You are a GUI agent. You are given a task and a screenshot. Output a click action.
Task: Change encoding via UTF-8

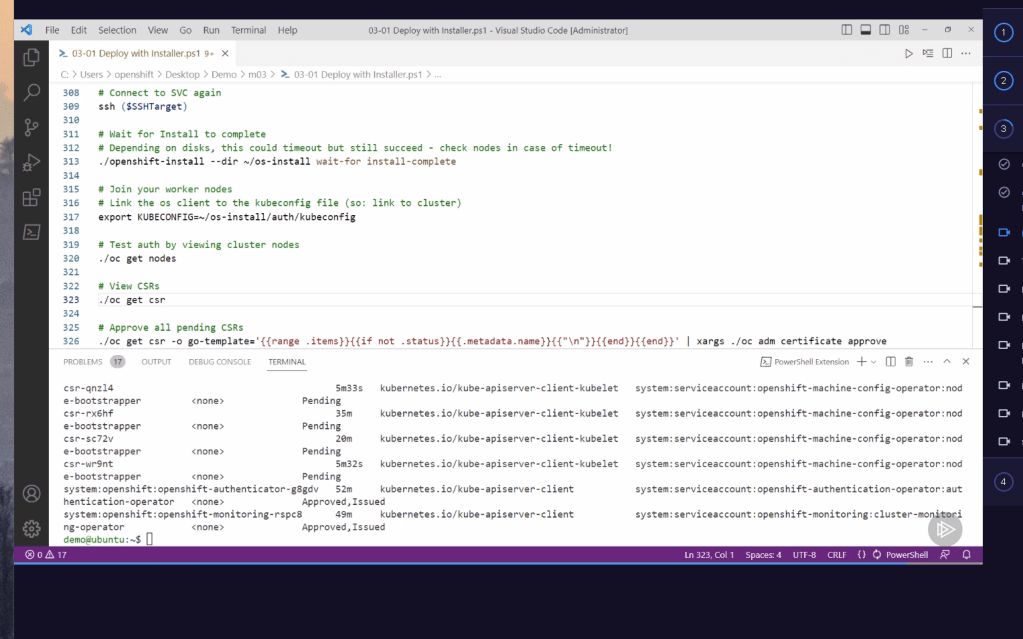(804, 555)
